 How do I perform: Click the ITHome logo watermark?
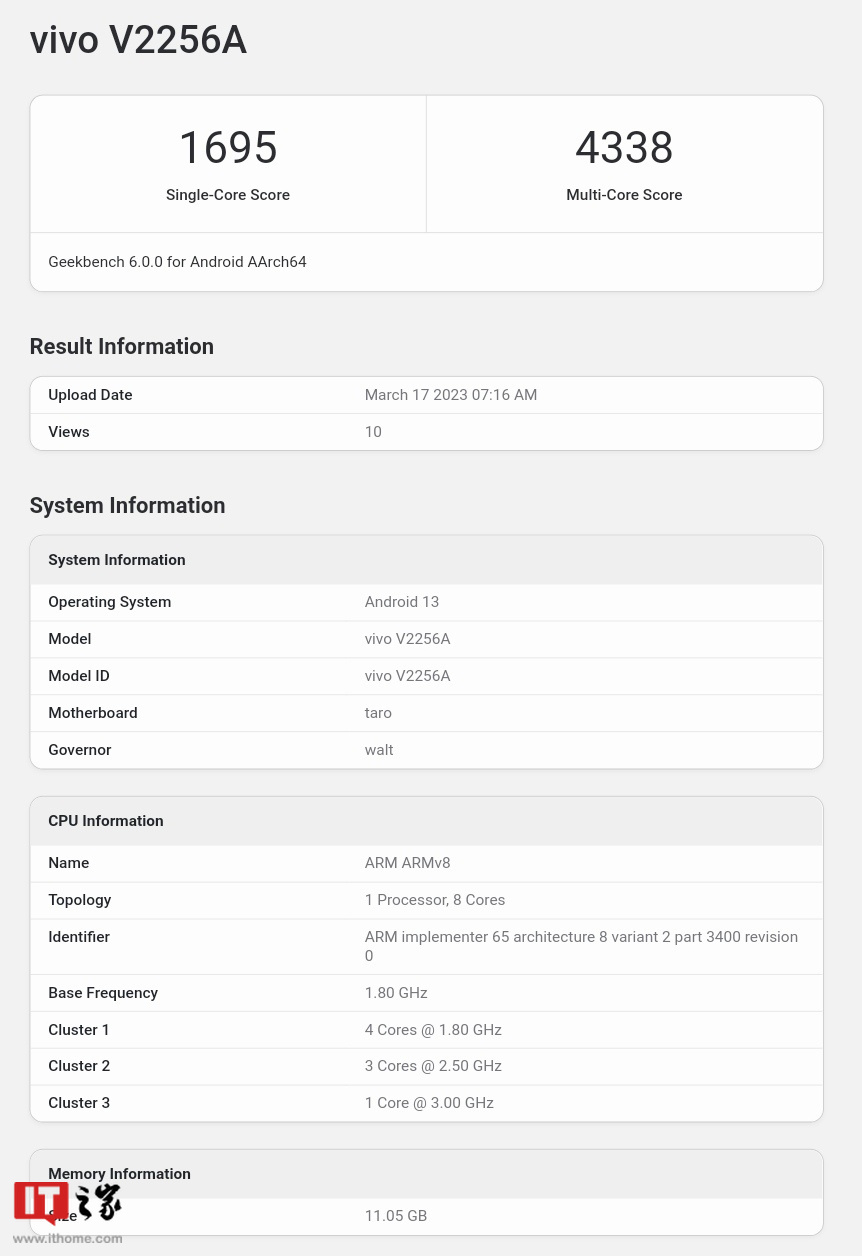pyautogui.click(x=68, y=1212)
